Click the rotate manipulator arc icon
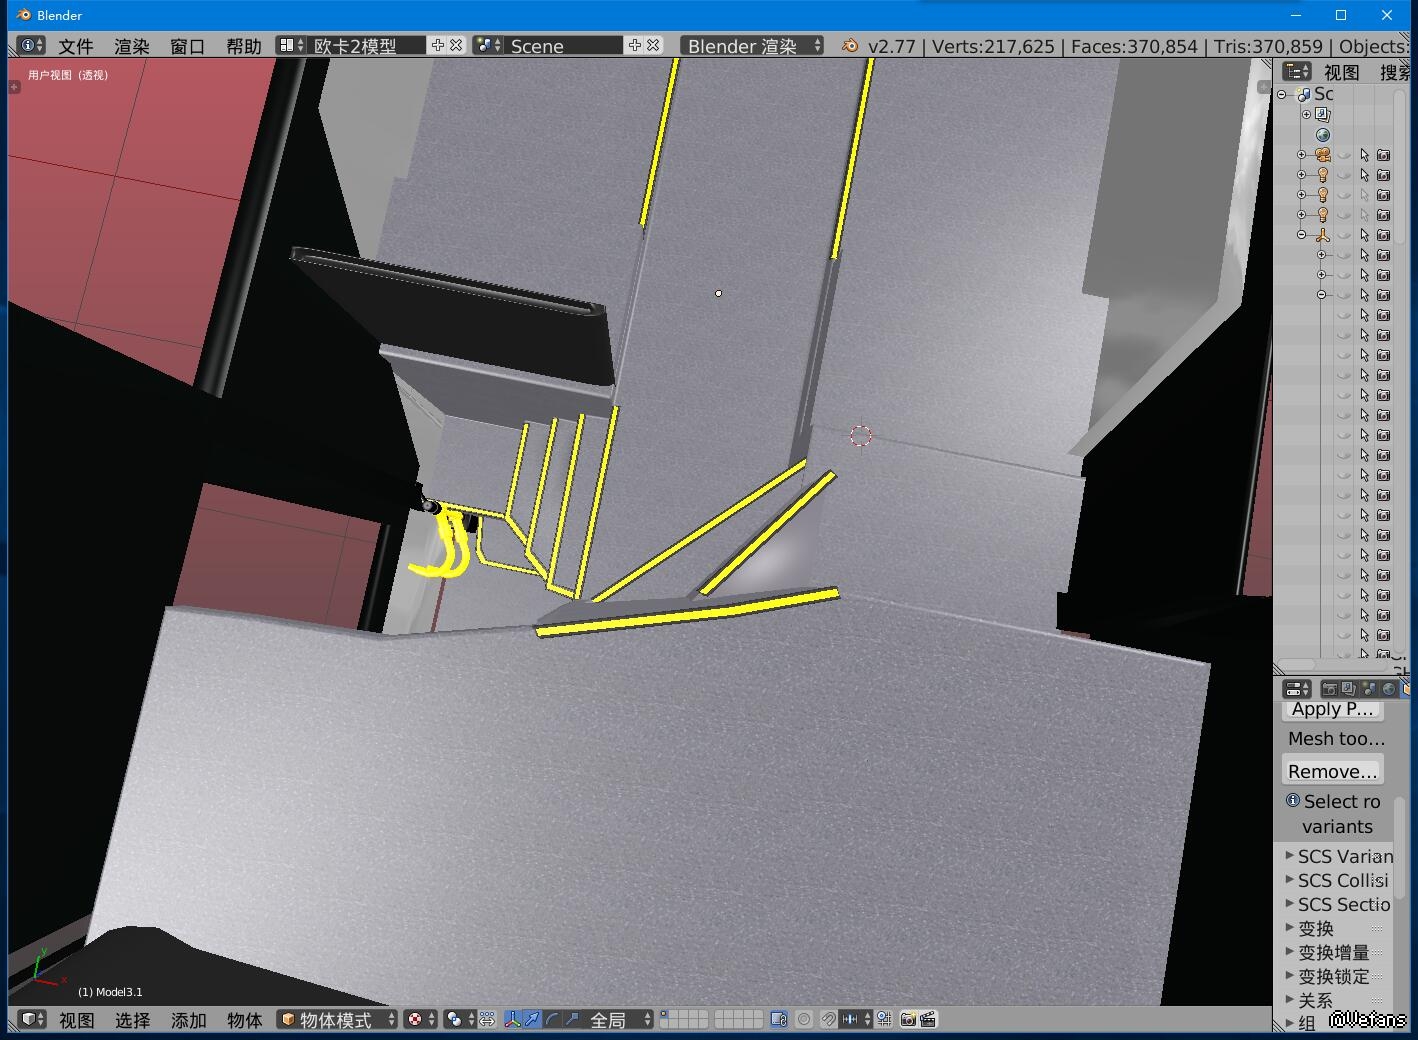The height and width of the screenshot is (1040, 1418). 552,1019
